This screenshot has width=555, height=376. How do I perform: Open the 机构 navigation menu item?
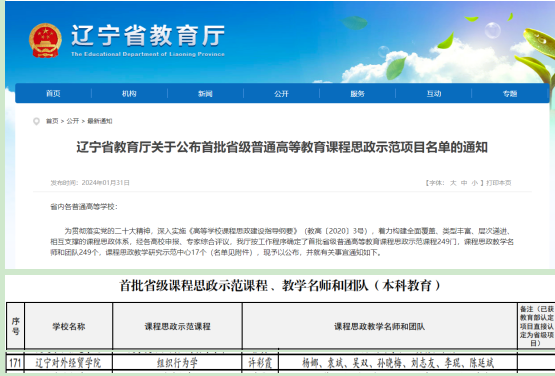[129, 93]
